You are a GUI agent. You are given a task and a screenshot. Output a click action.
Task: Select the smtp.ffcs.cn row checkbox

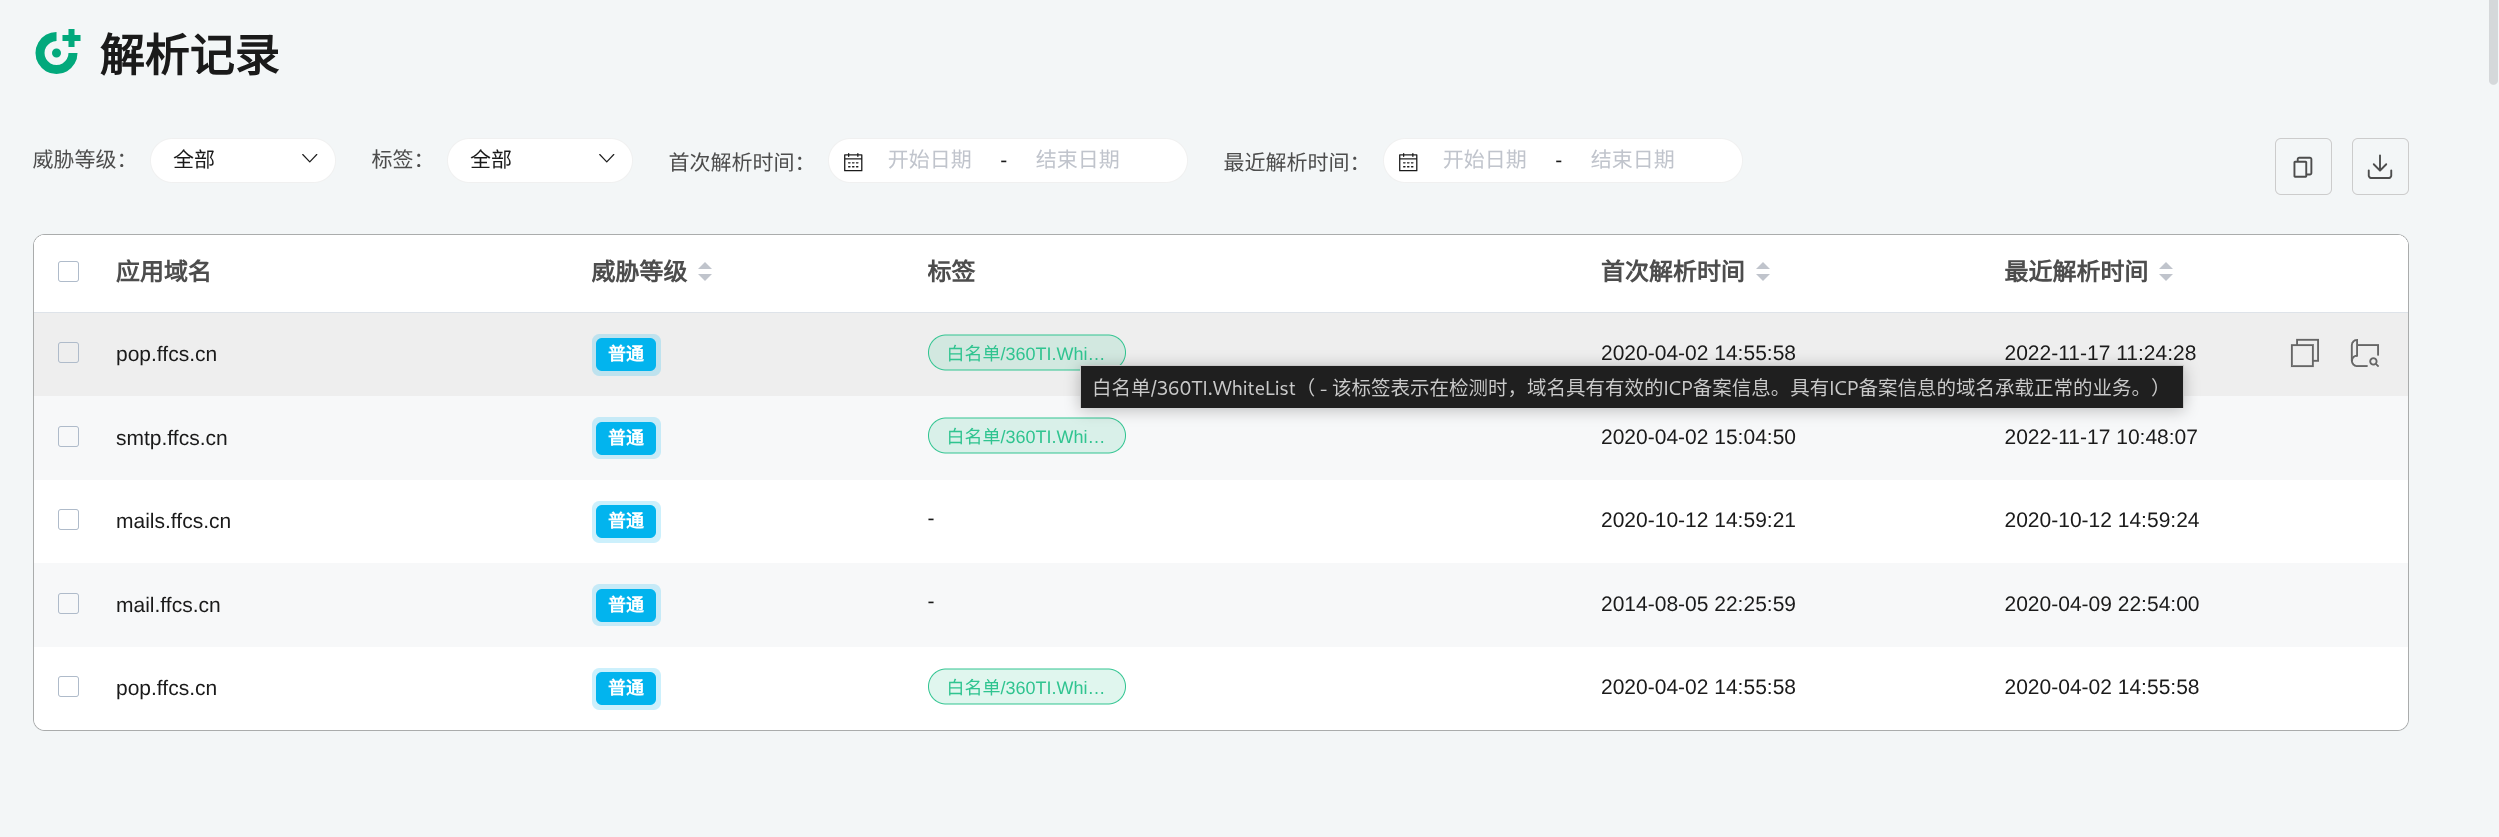click(68, 437)
